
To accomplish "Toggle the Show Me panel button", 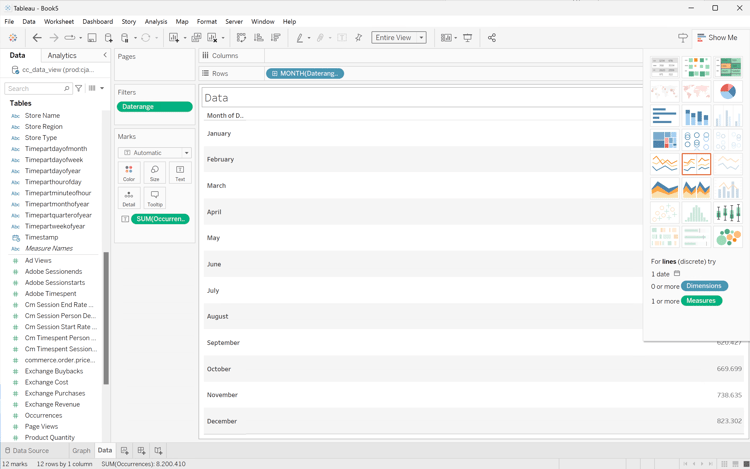I will (x=717, y=38).
